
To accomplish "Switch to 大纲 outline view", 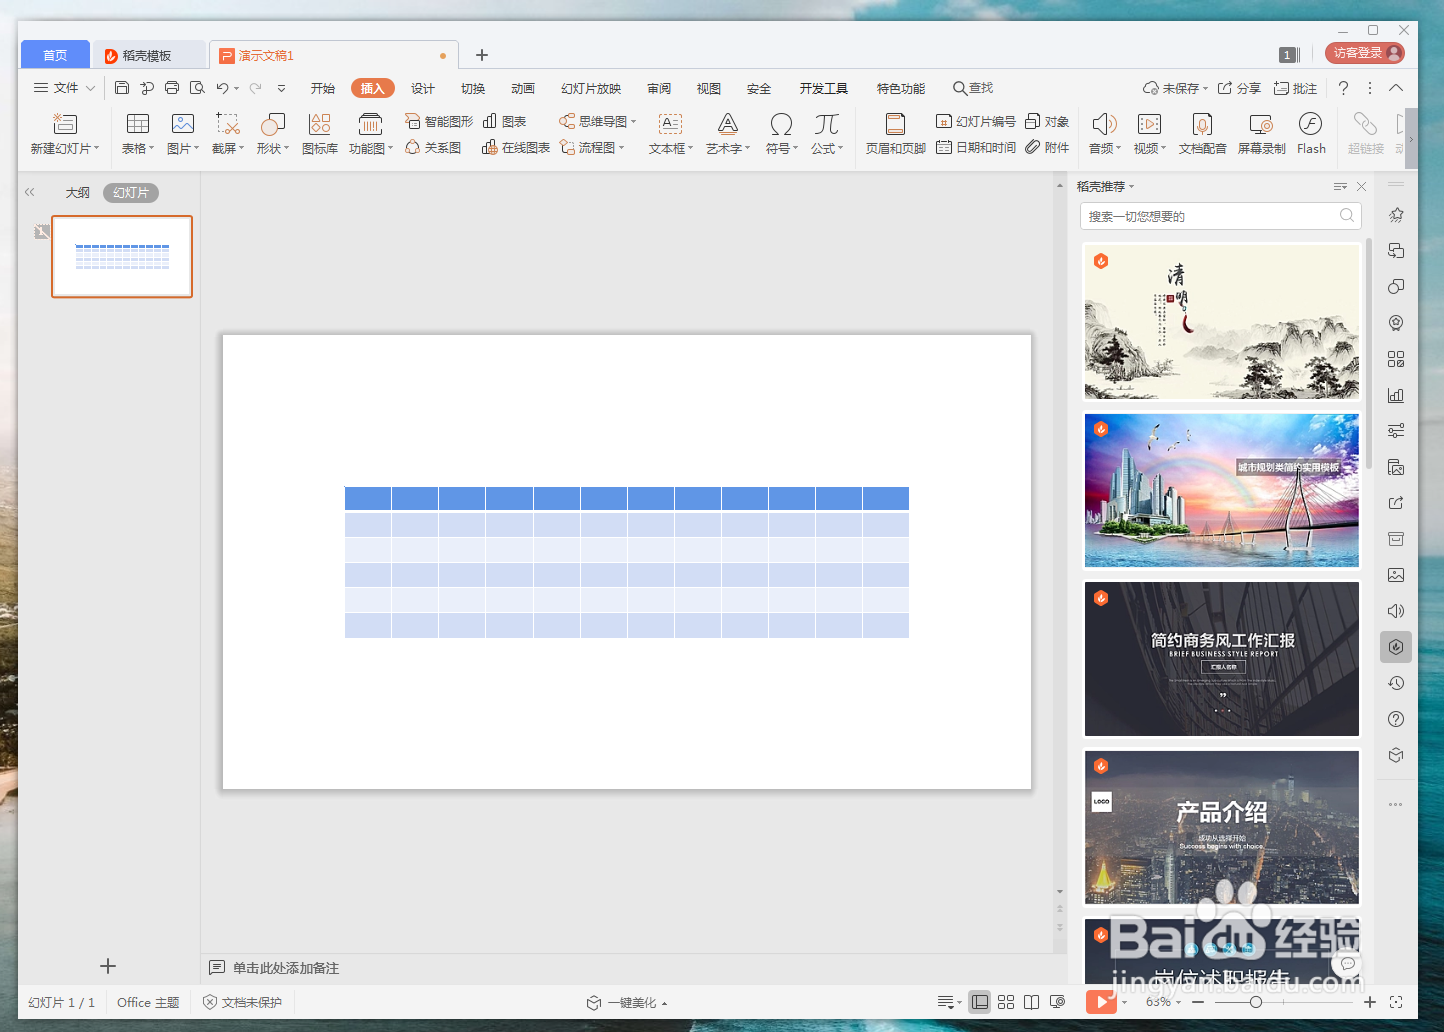I will (78, 192).
